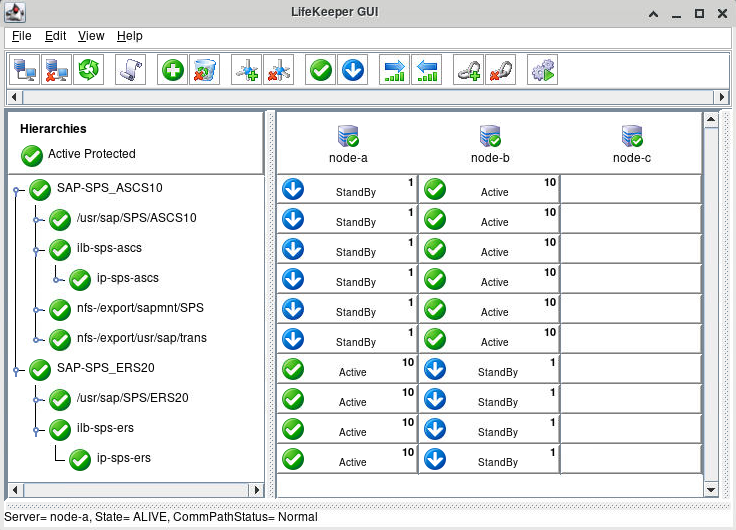The image size is (736, 530).
Task: Click the Out of Service blue arrow toolbar icon
Action: point(353,70)
